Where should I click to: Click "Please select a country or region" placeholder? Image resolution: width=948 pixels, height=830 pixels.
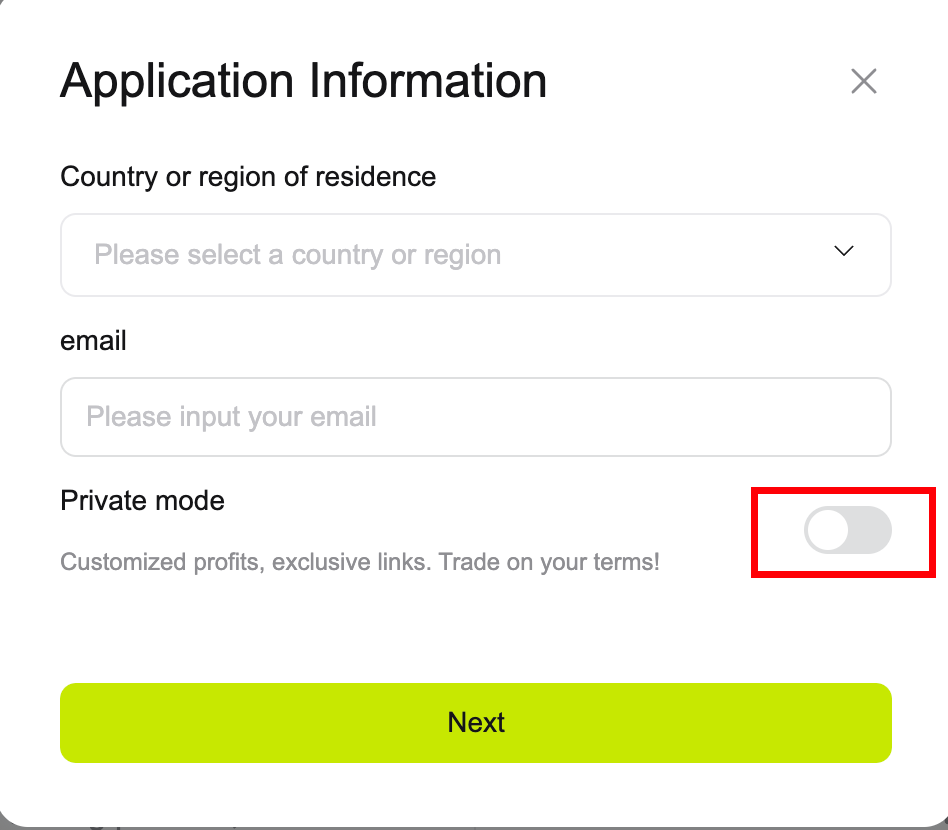(297, 255)
